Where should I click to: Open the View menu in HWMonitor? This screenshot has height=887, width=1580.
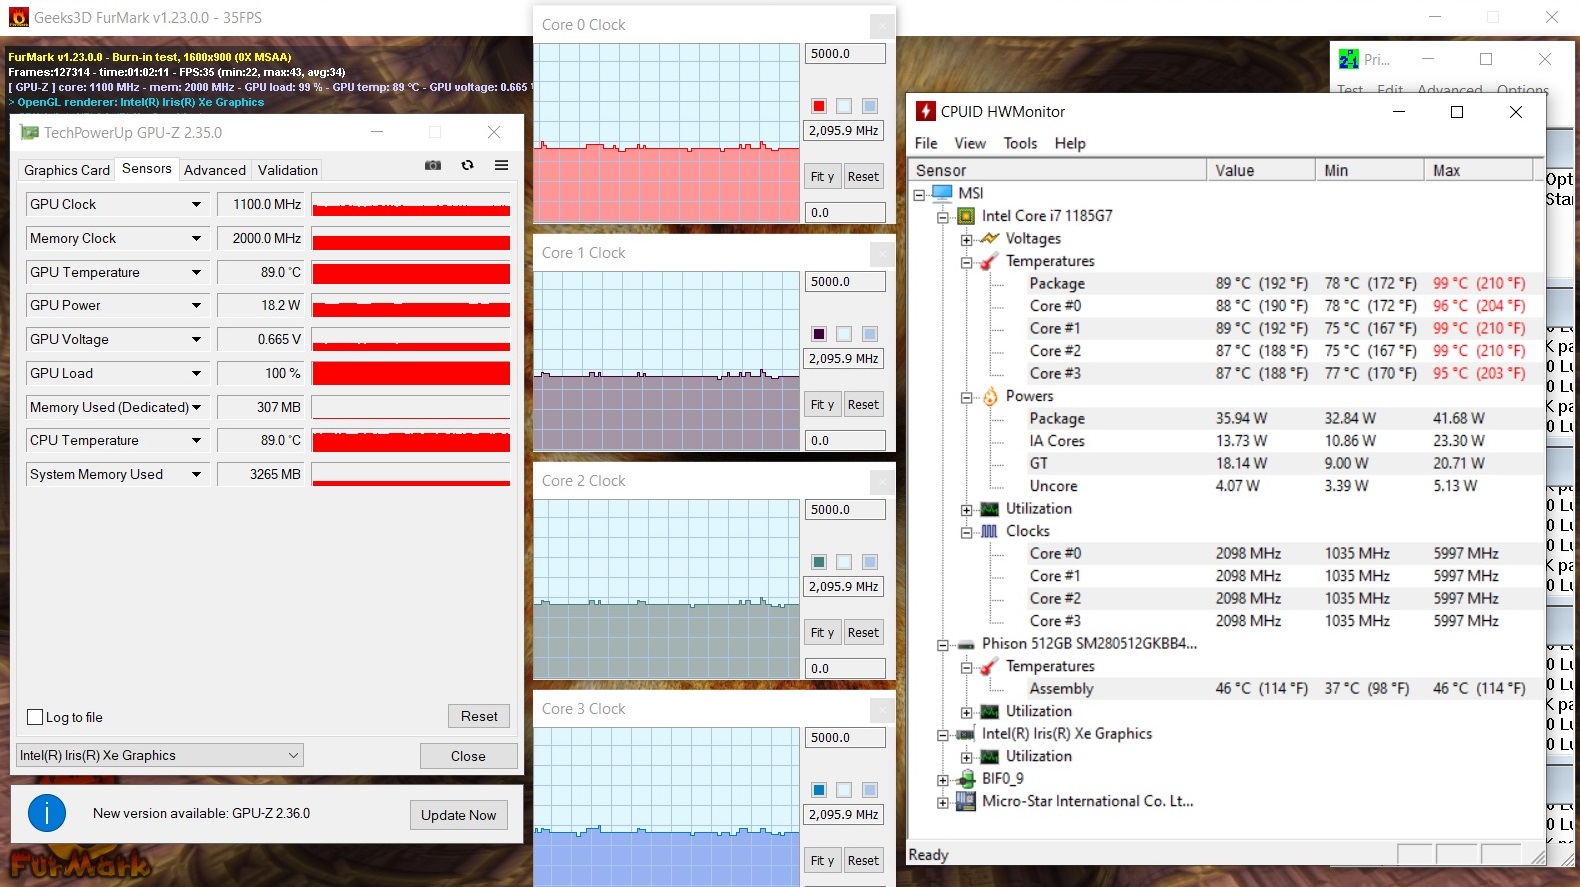pos(970,143)
